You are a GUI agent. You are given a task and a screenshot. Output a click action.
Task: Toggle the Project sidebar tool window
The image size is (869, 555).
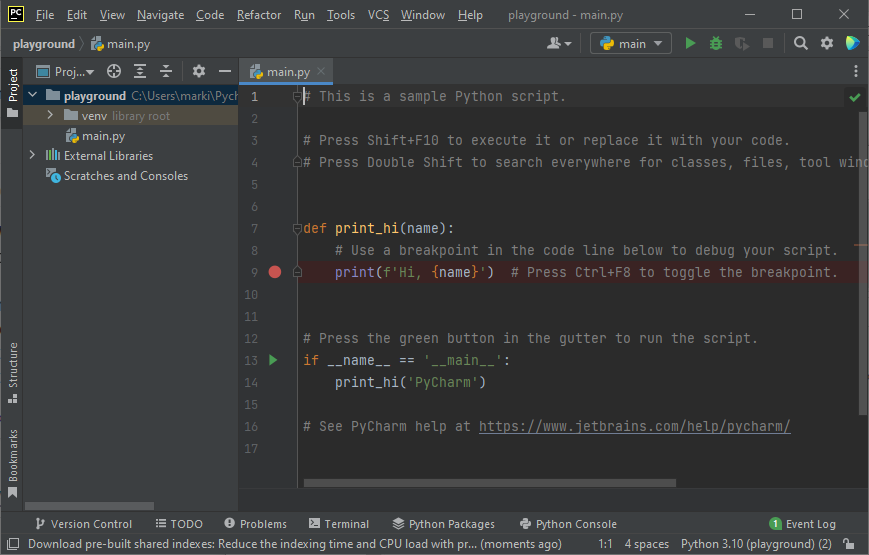tap(12, 92)
